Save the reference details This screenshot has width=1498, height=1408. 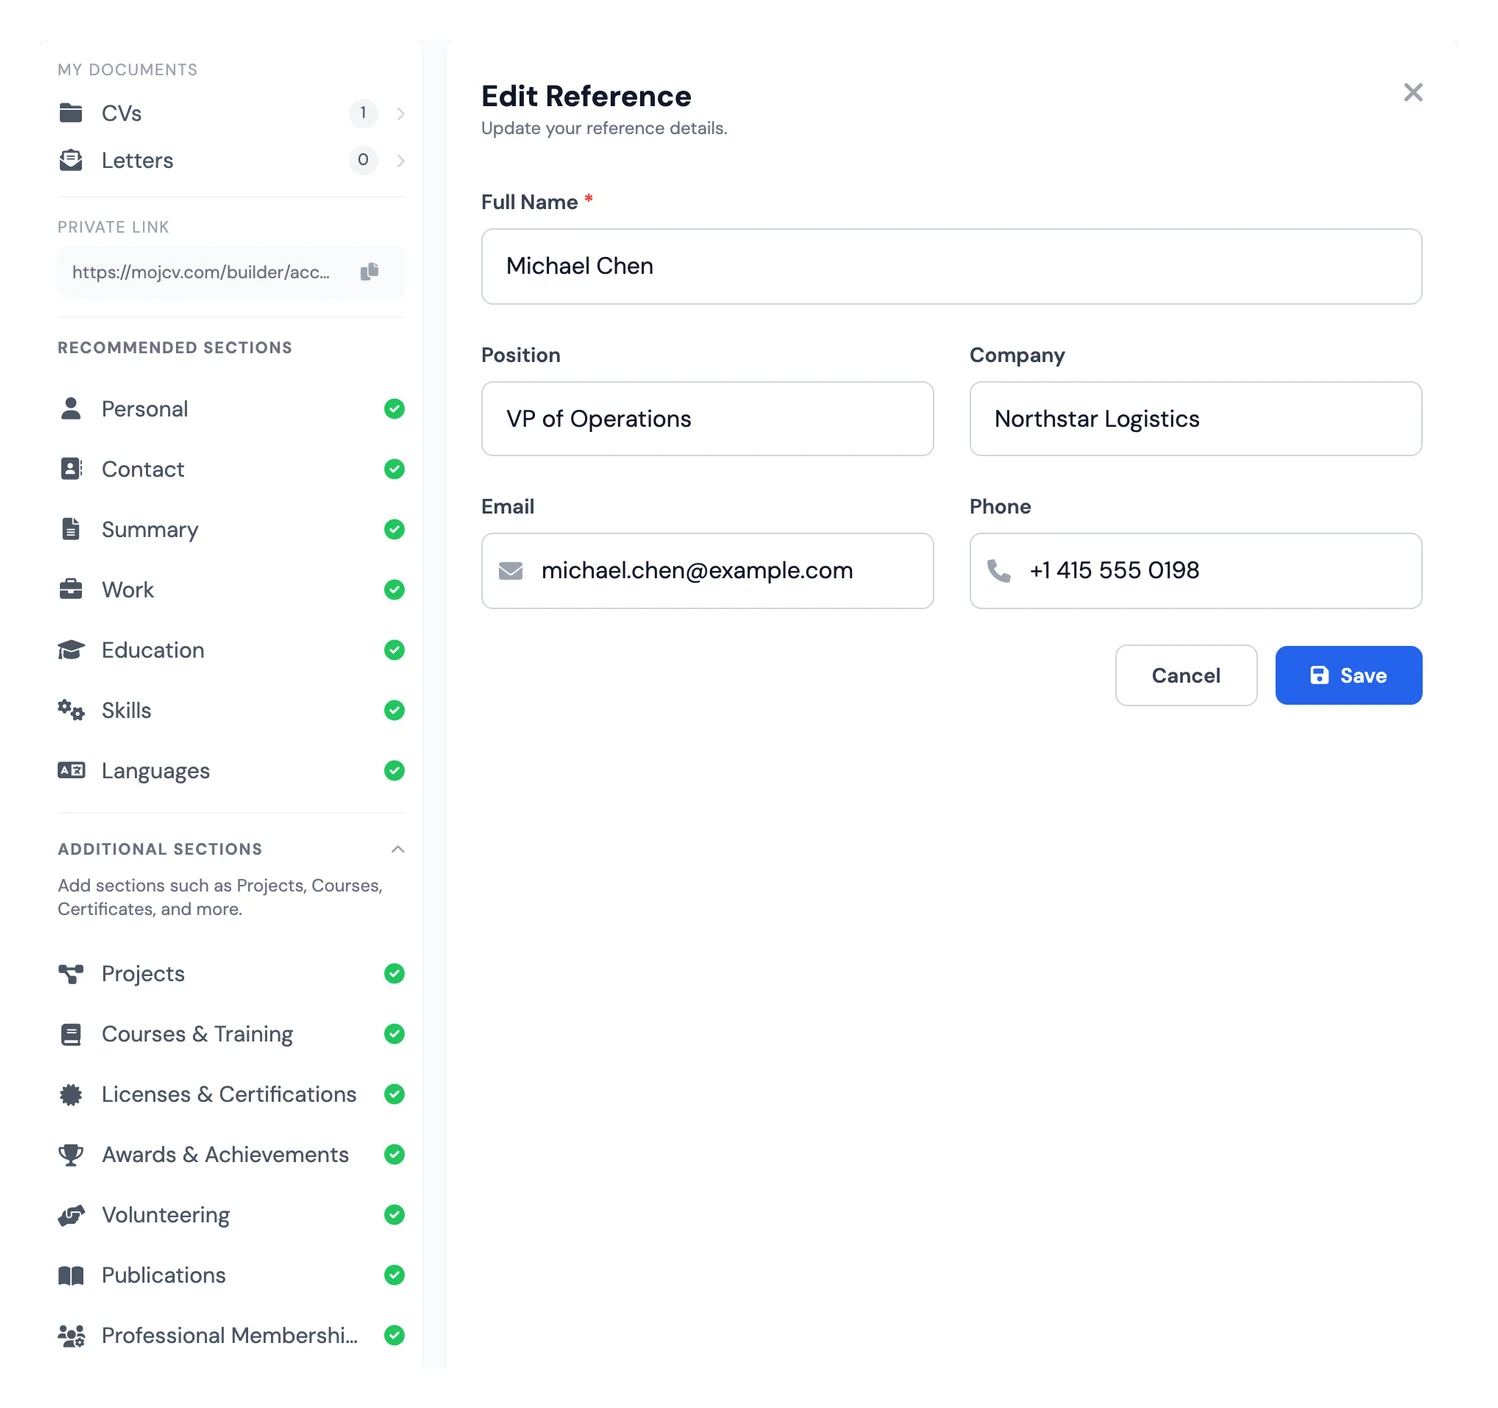(1348, 675)
